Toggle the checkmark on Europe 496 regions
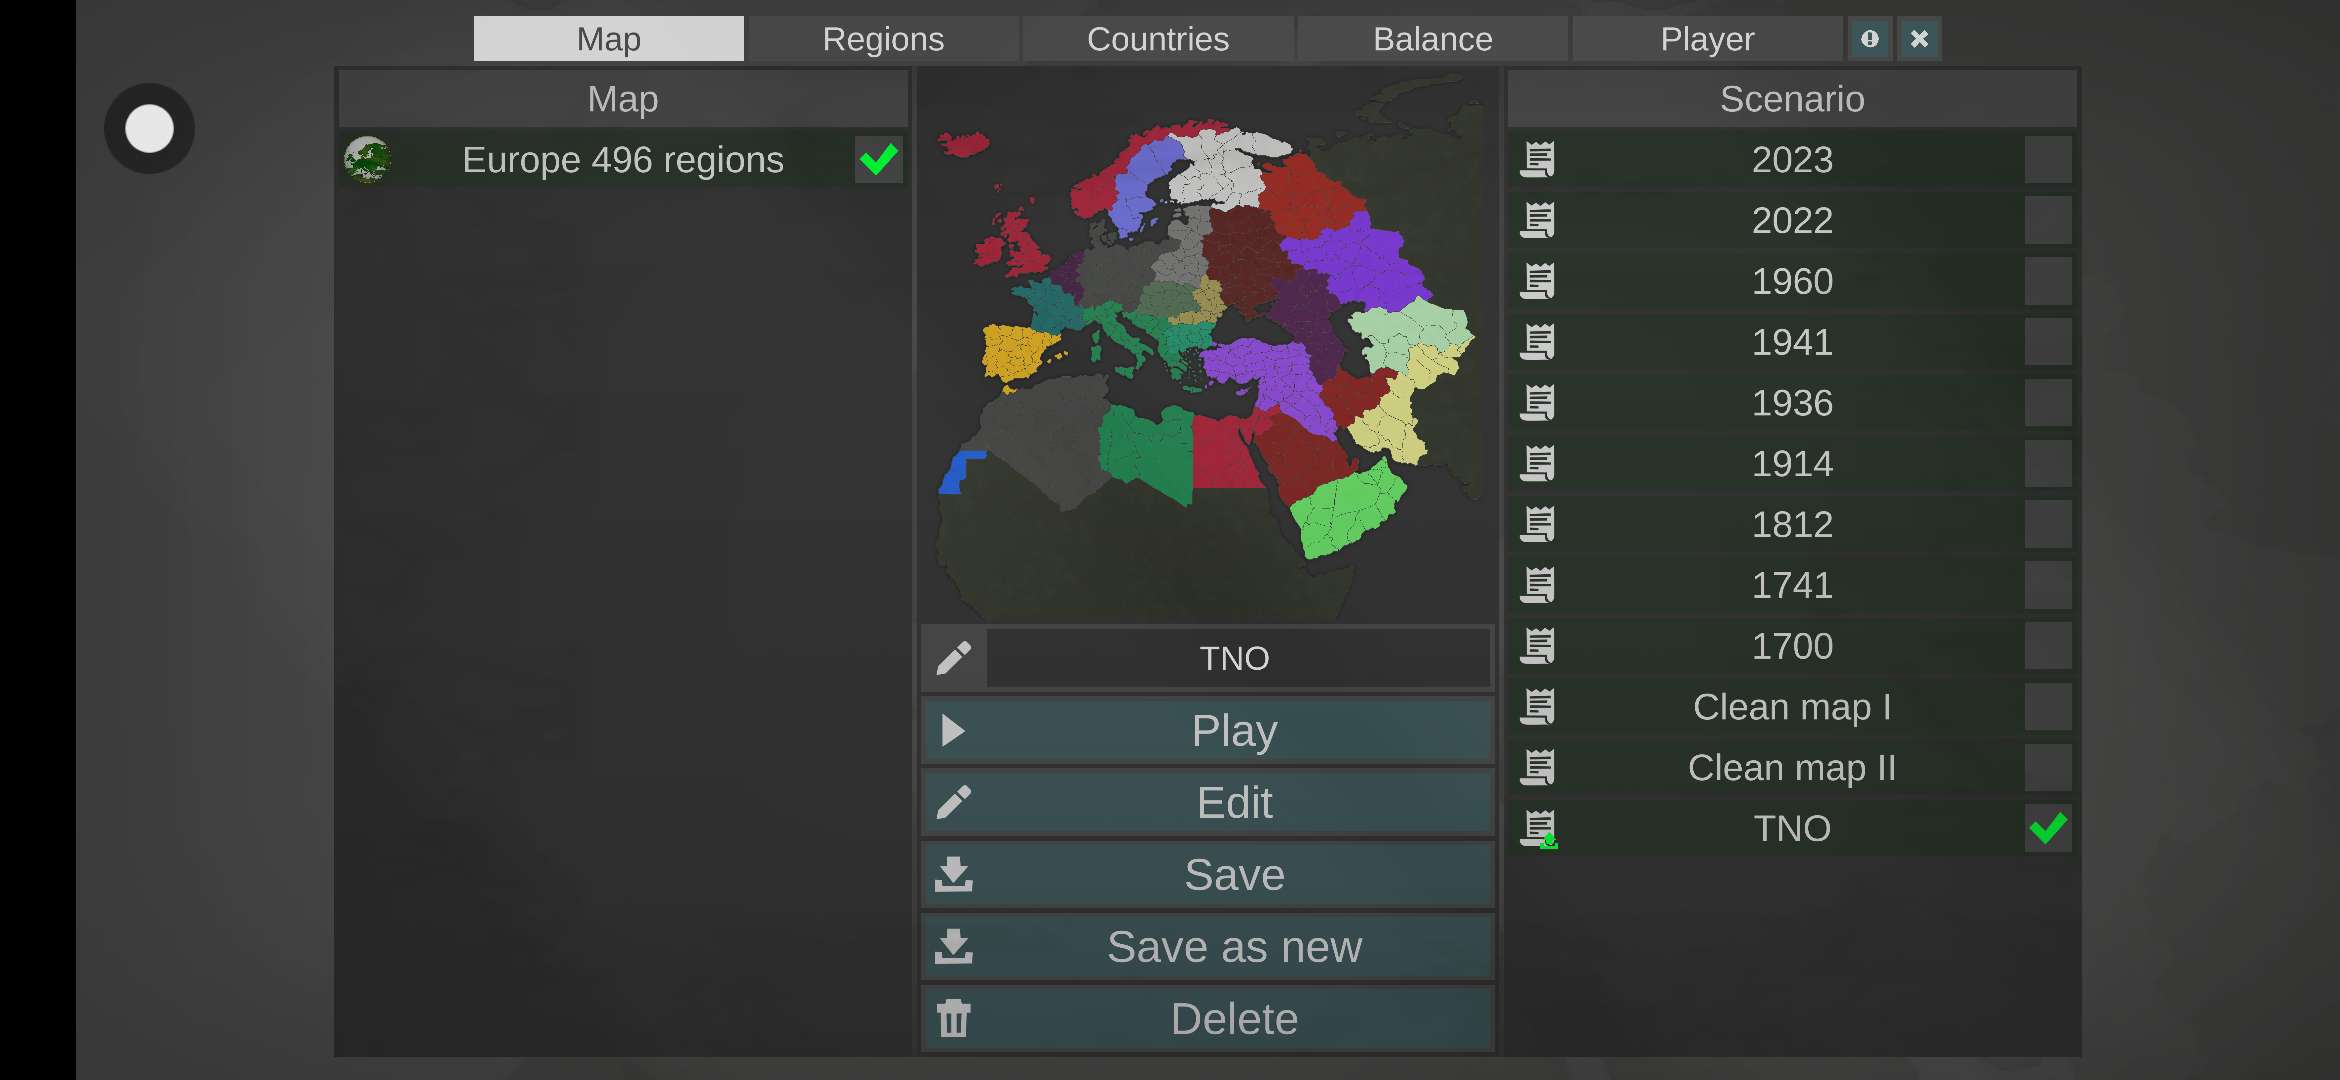 coord(878,160)
